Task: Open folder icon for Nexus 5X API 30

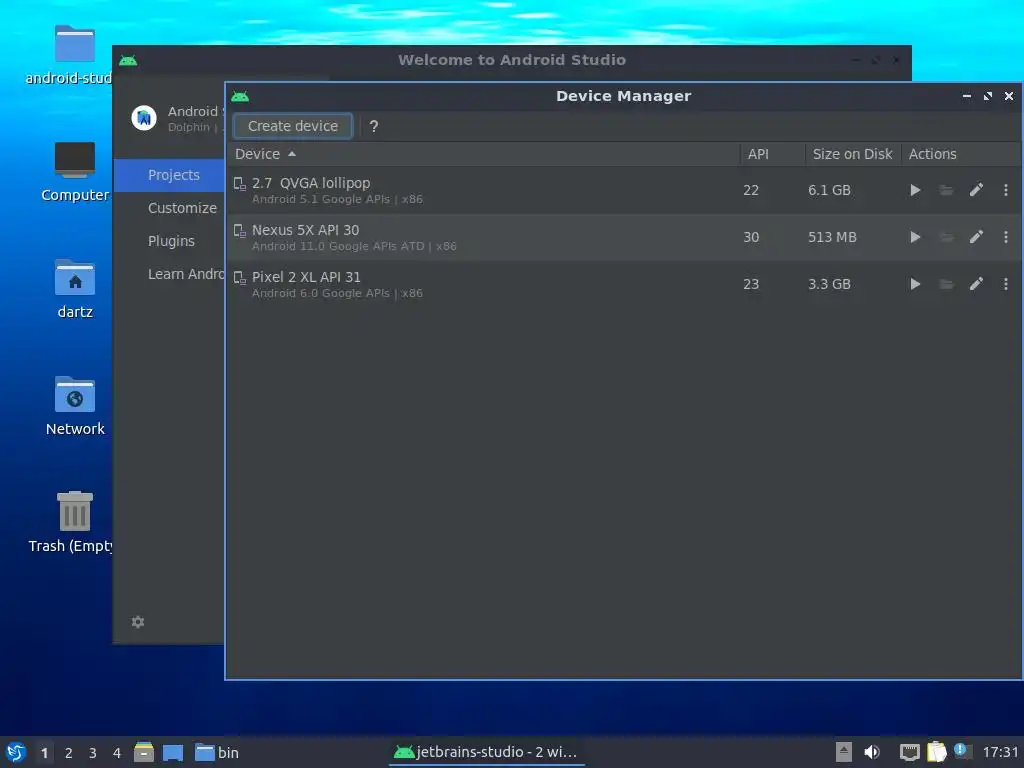Action: (946, 237)
